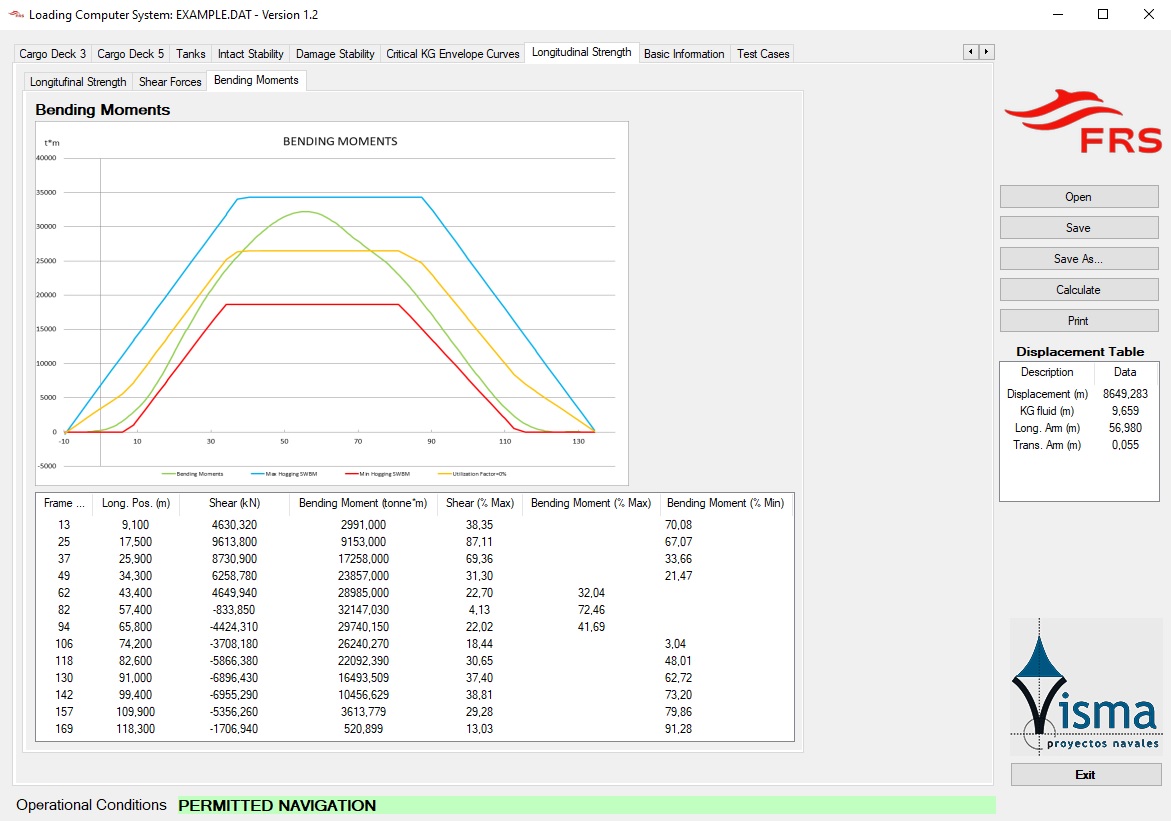
Task: Select the frame 25 row
Action: pos(414,542)
